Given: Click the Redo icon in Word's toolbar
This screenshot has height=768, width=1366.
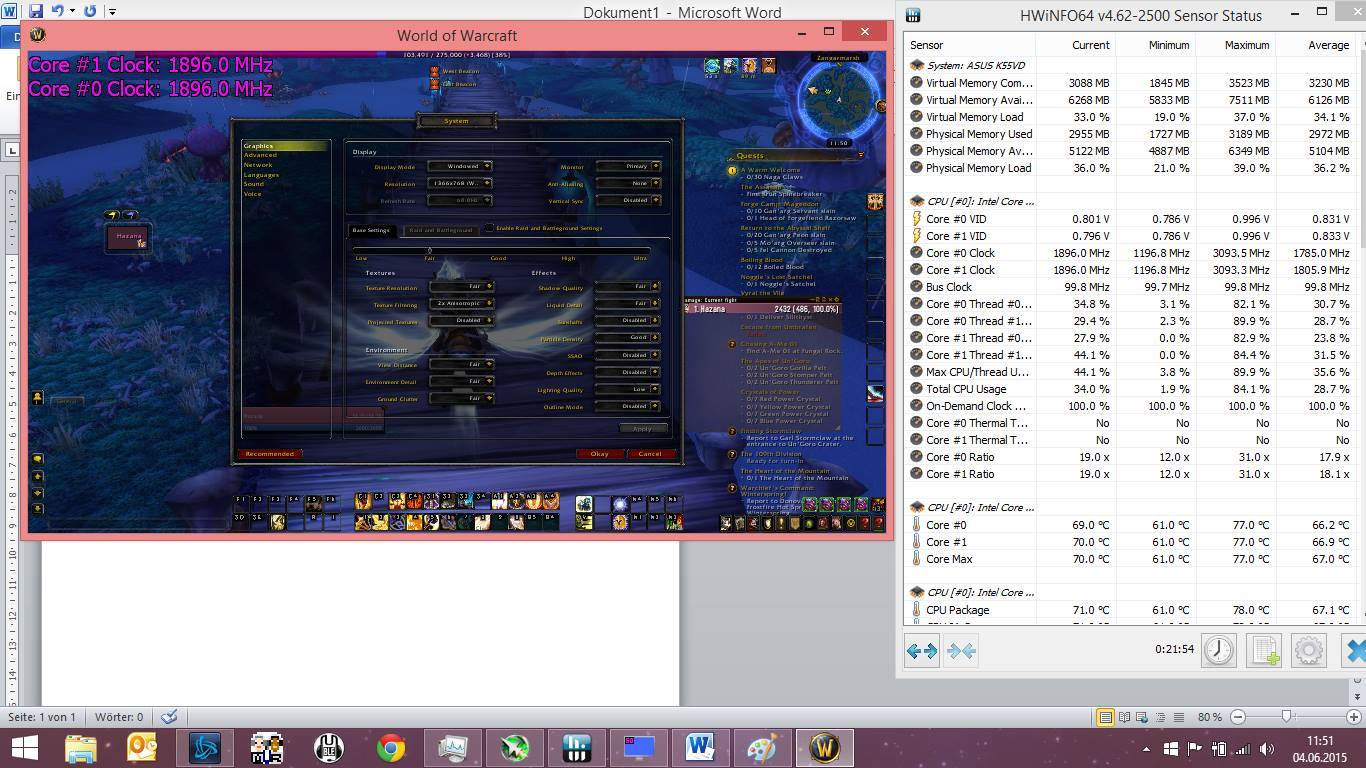Looking at the screenshot, I should [x=90, y=11].
